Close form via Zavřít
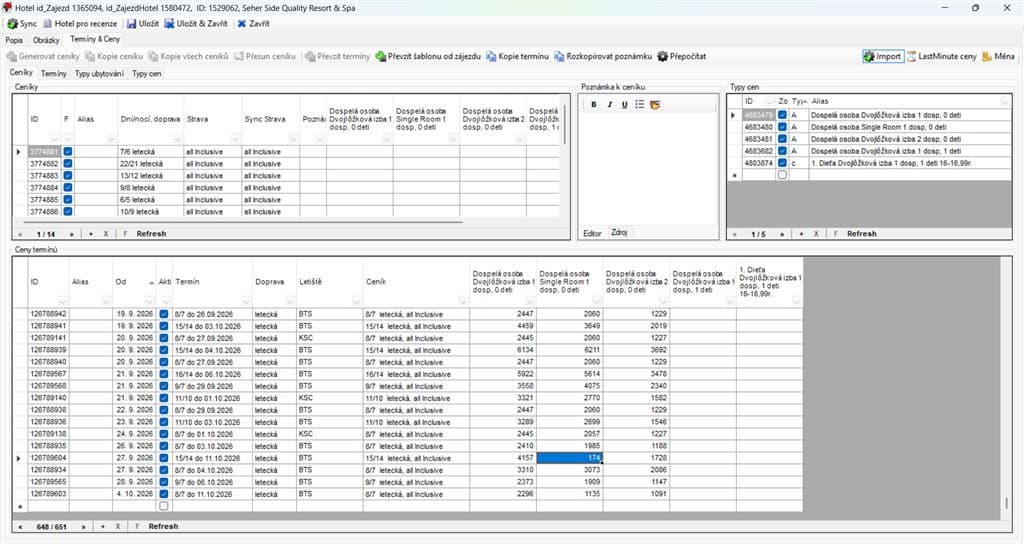 click(253, 24)
